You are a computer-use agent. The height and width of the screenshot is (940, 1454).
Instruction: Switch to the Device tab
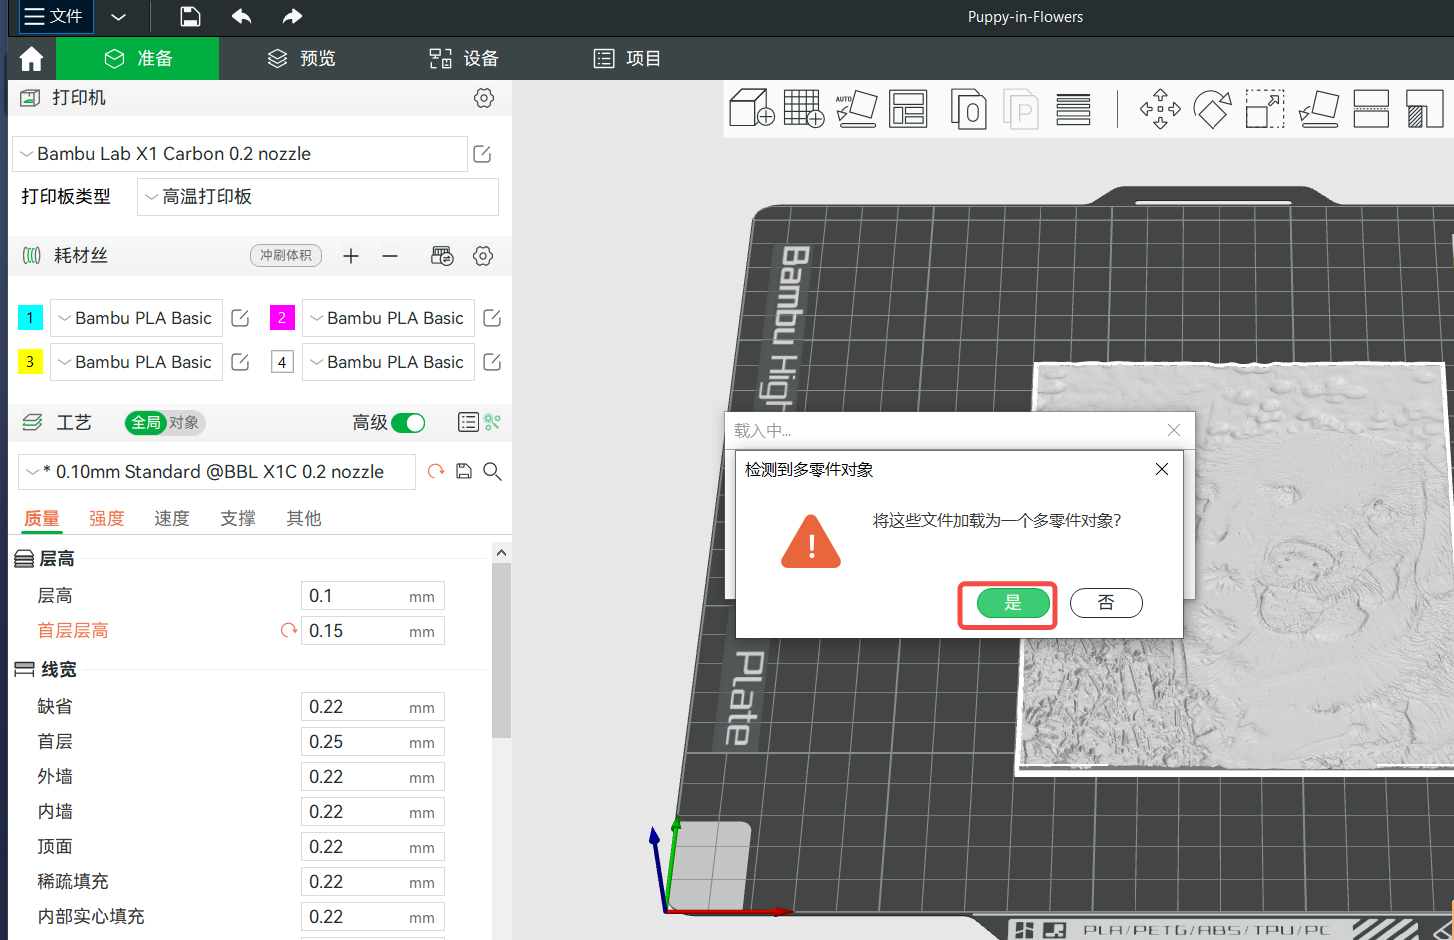point(464,59)
